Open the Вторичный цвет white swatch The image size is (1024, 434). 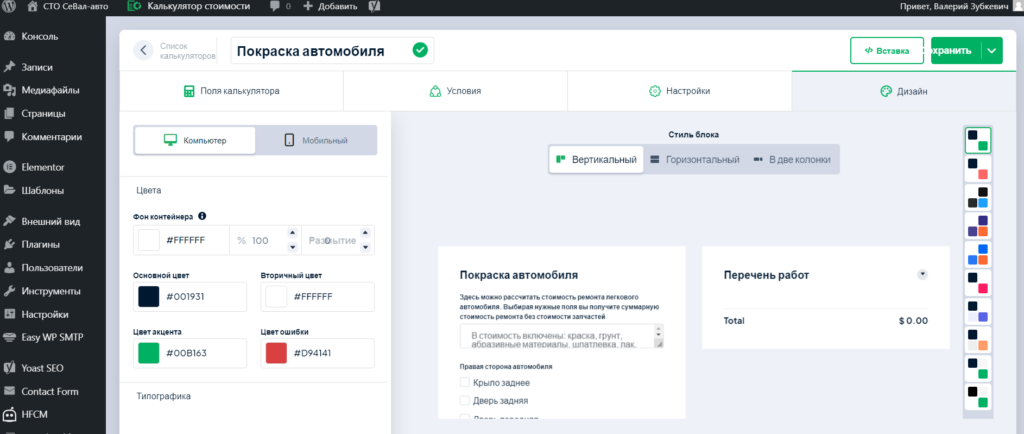tap(276, 297)
